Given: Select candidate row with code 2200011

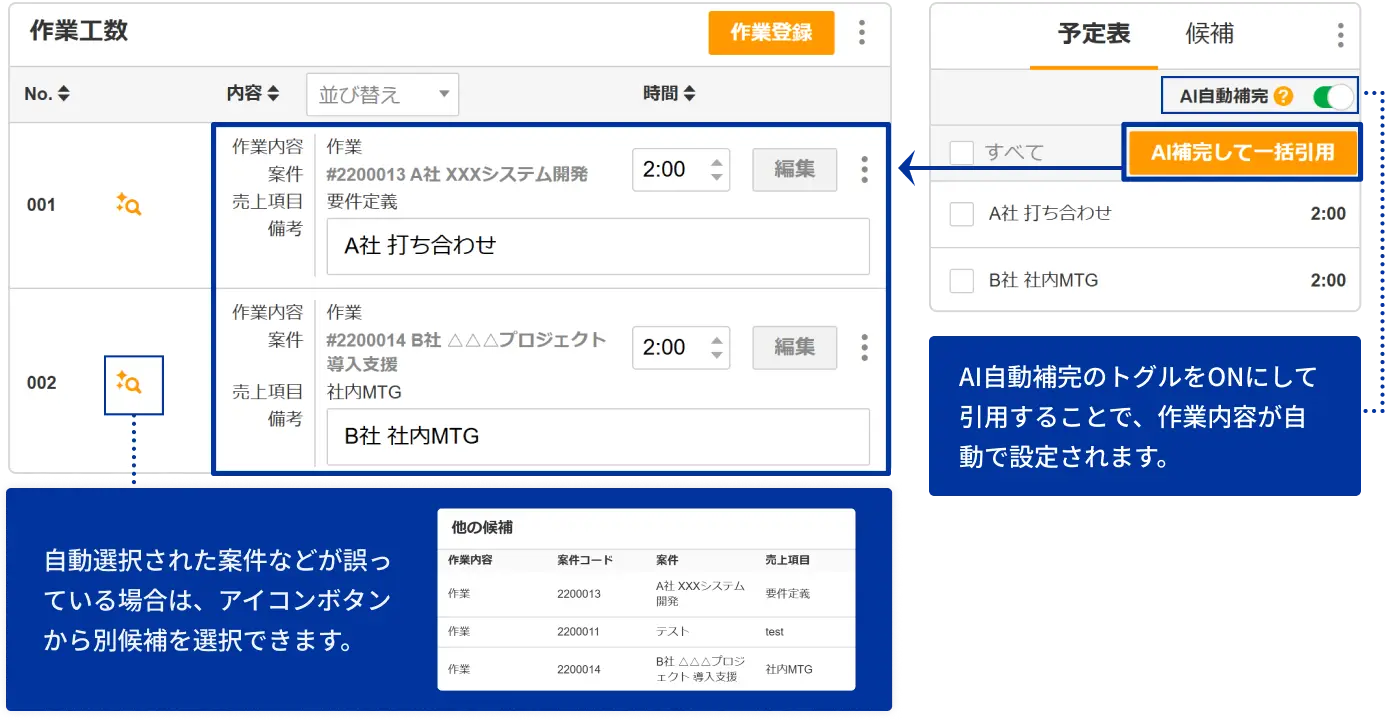Looking at the screenshot, I should tap(646, 632).
